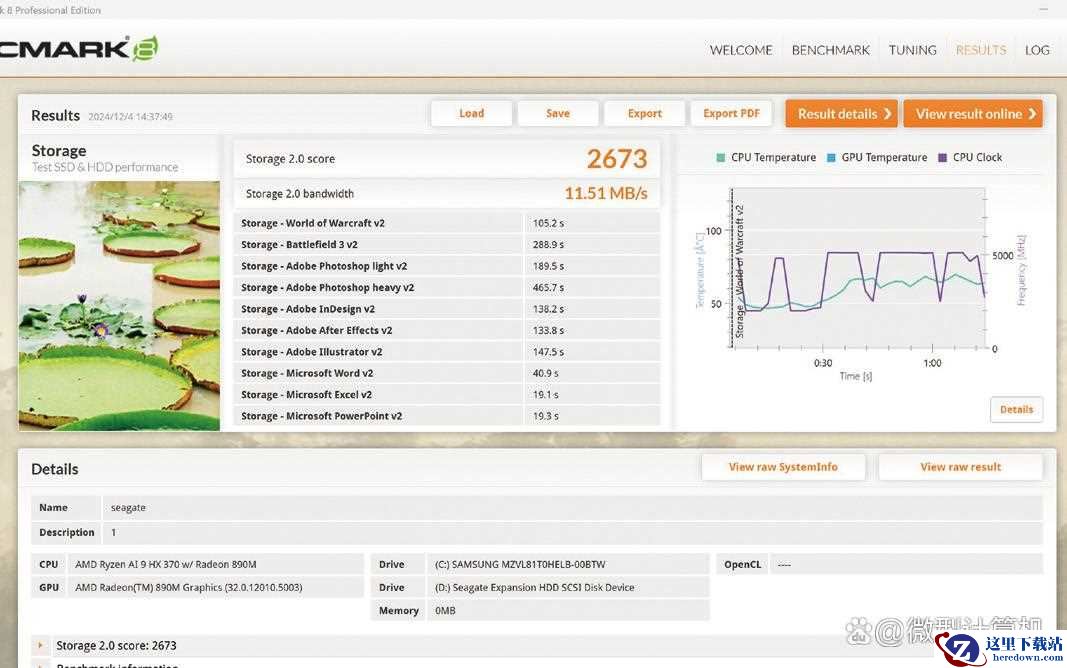
Task: Toggle CPU Temperature legend swatch
Action: click(721, 158)
